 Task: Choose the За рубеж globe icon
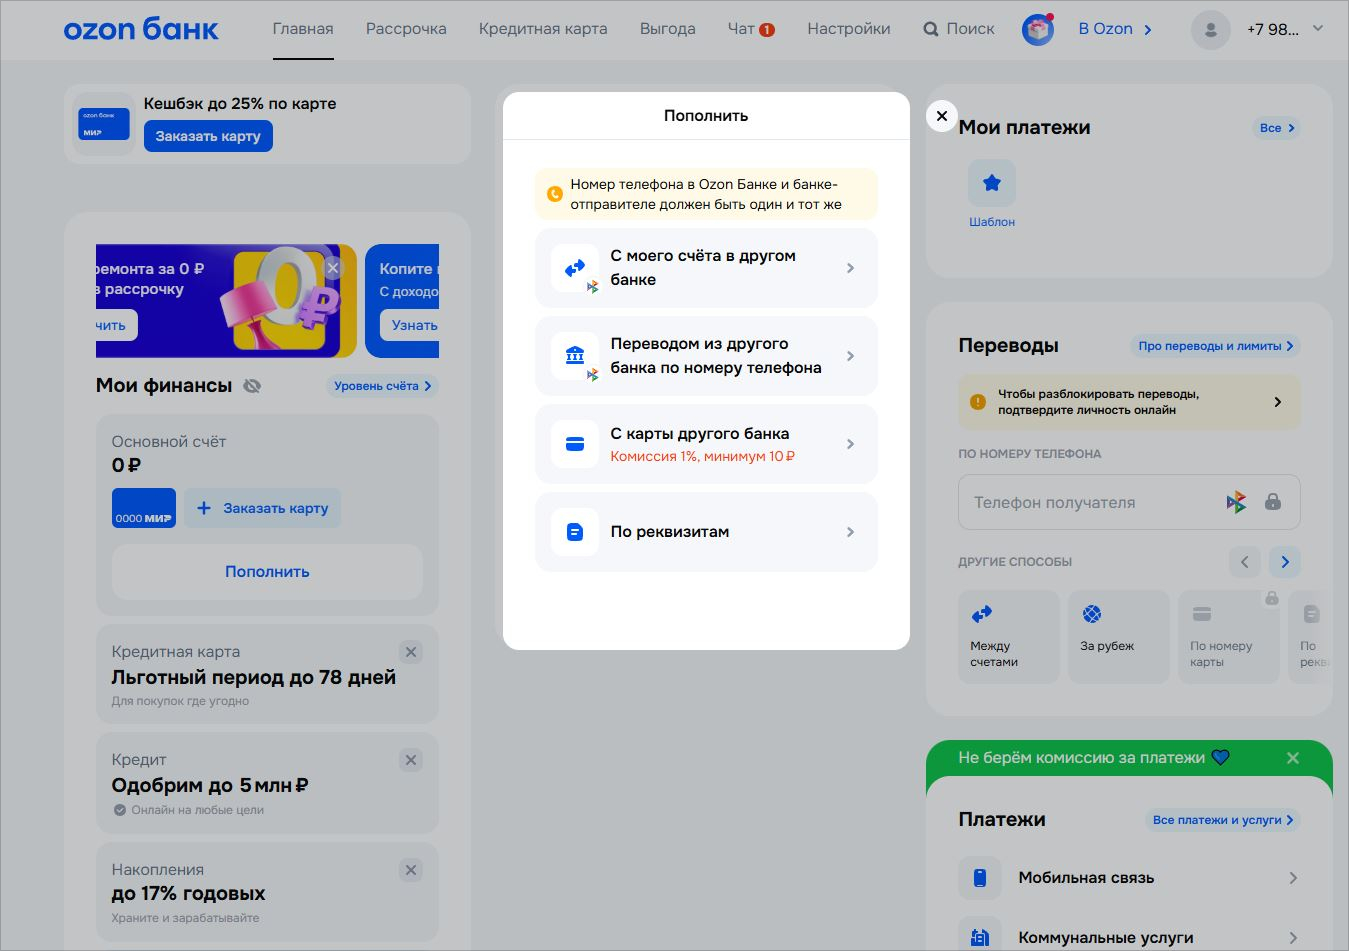point(1092,614)
